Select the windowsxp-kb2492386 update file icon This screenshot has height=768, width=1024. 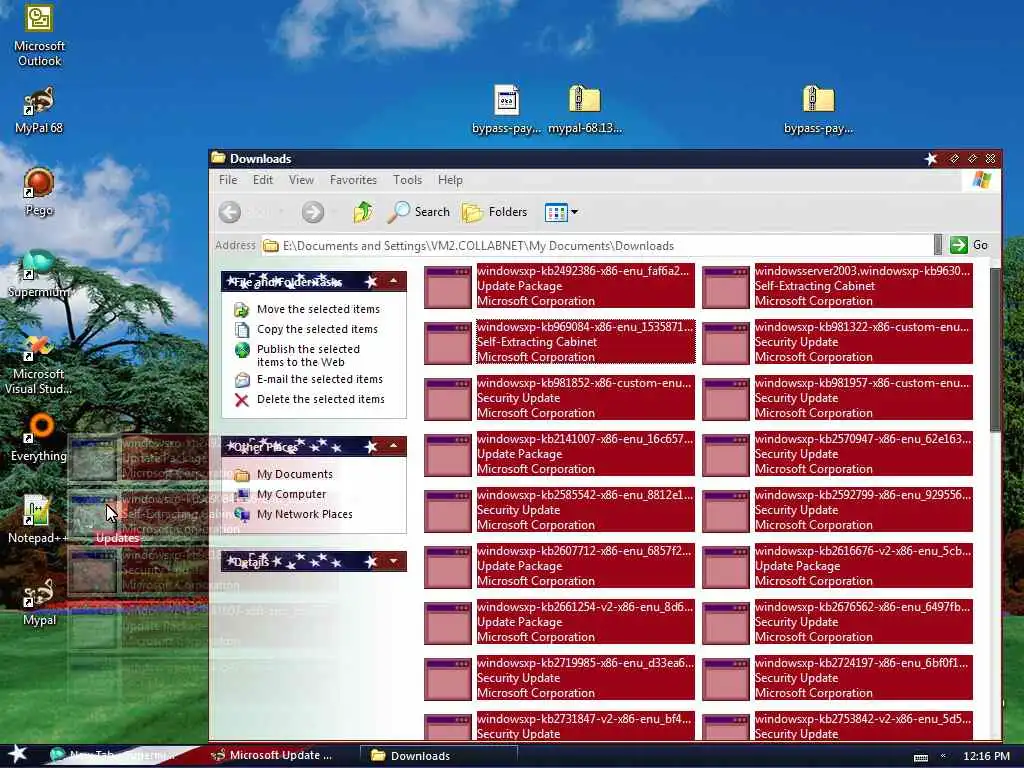pyautogui.click(x=447, y=287)
